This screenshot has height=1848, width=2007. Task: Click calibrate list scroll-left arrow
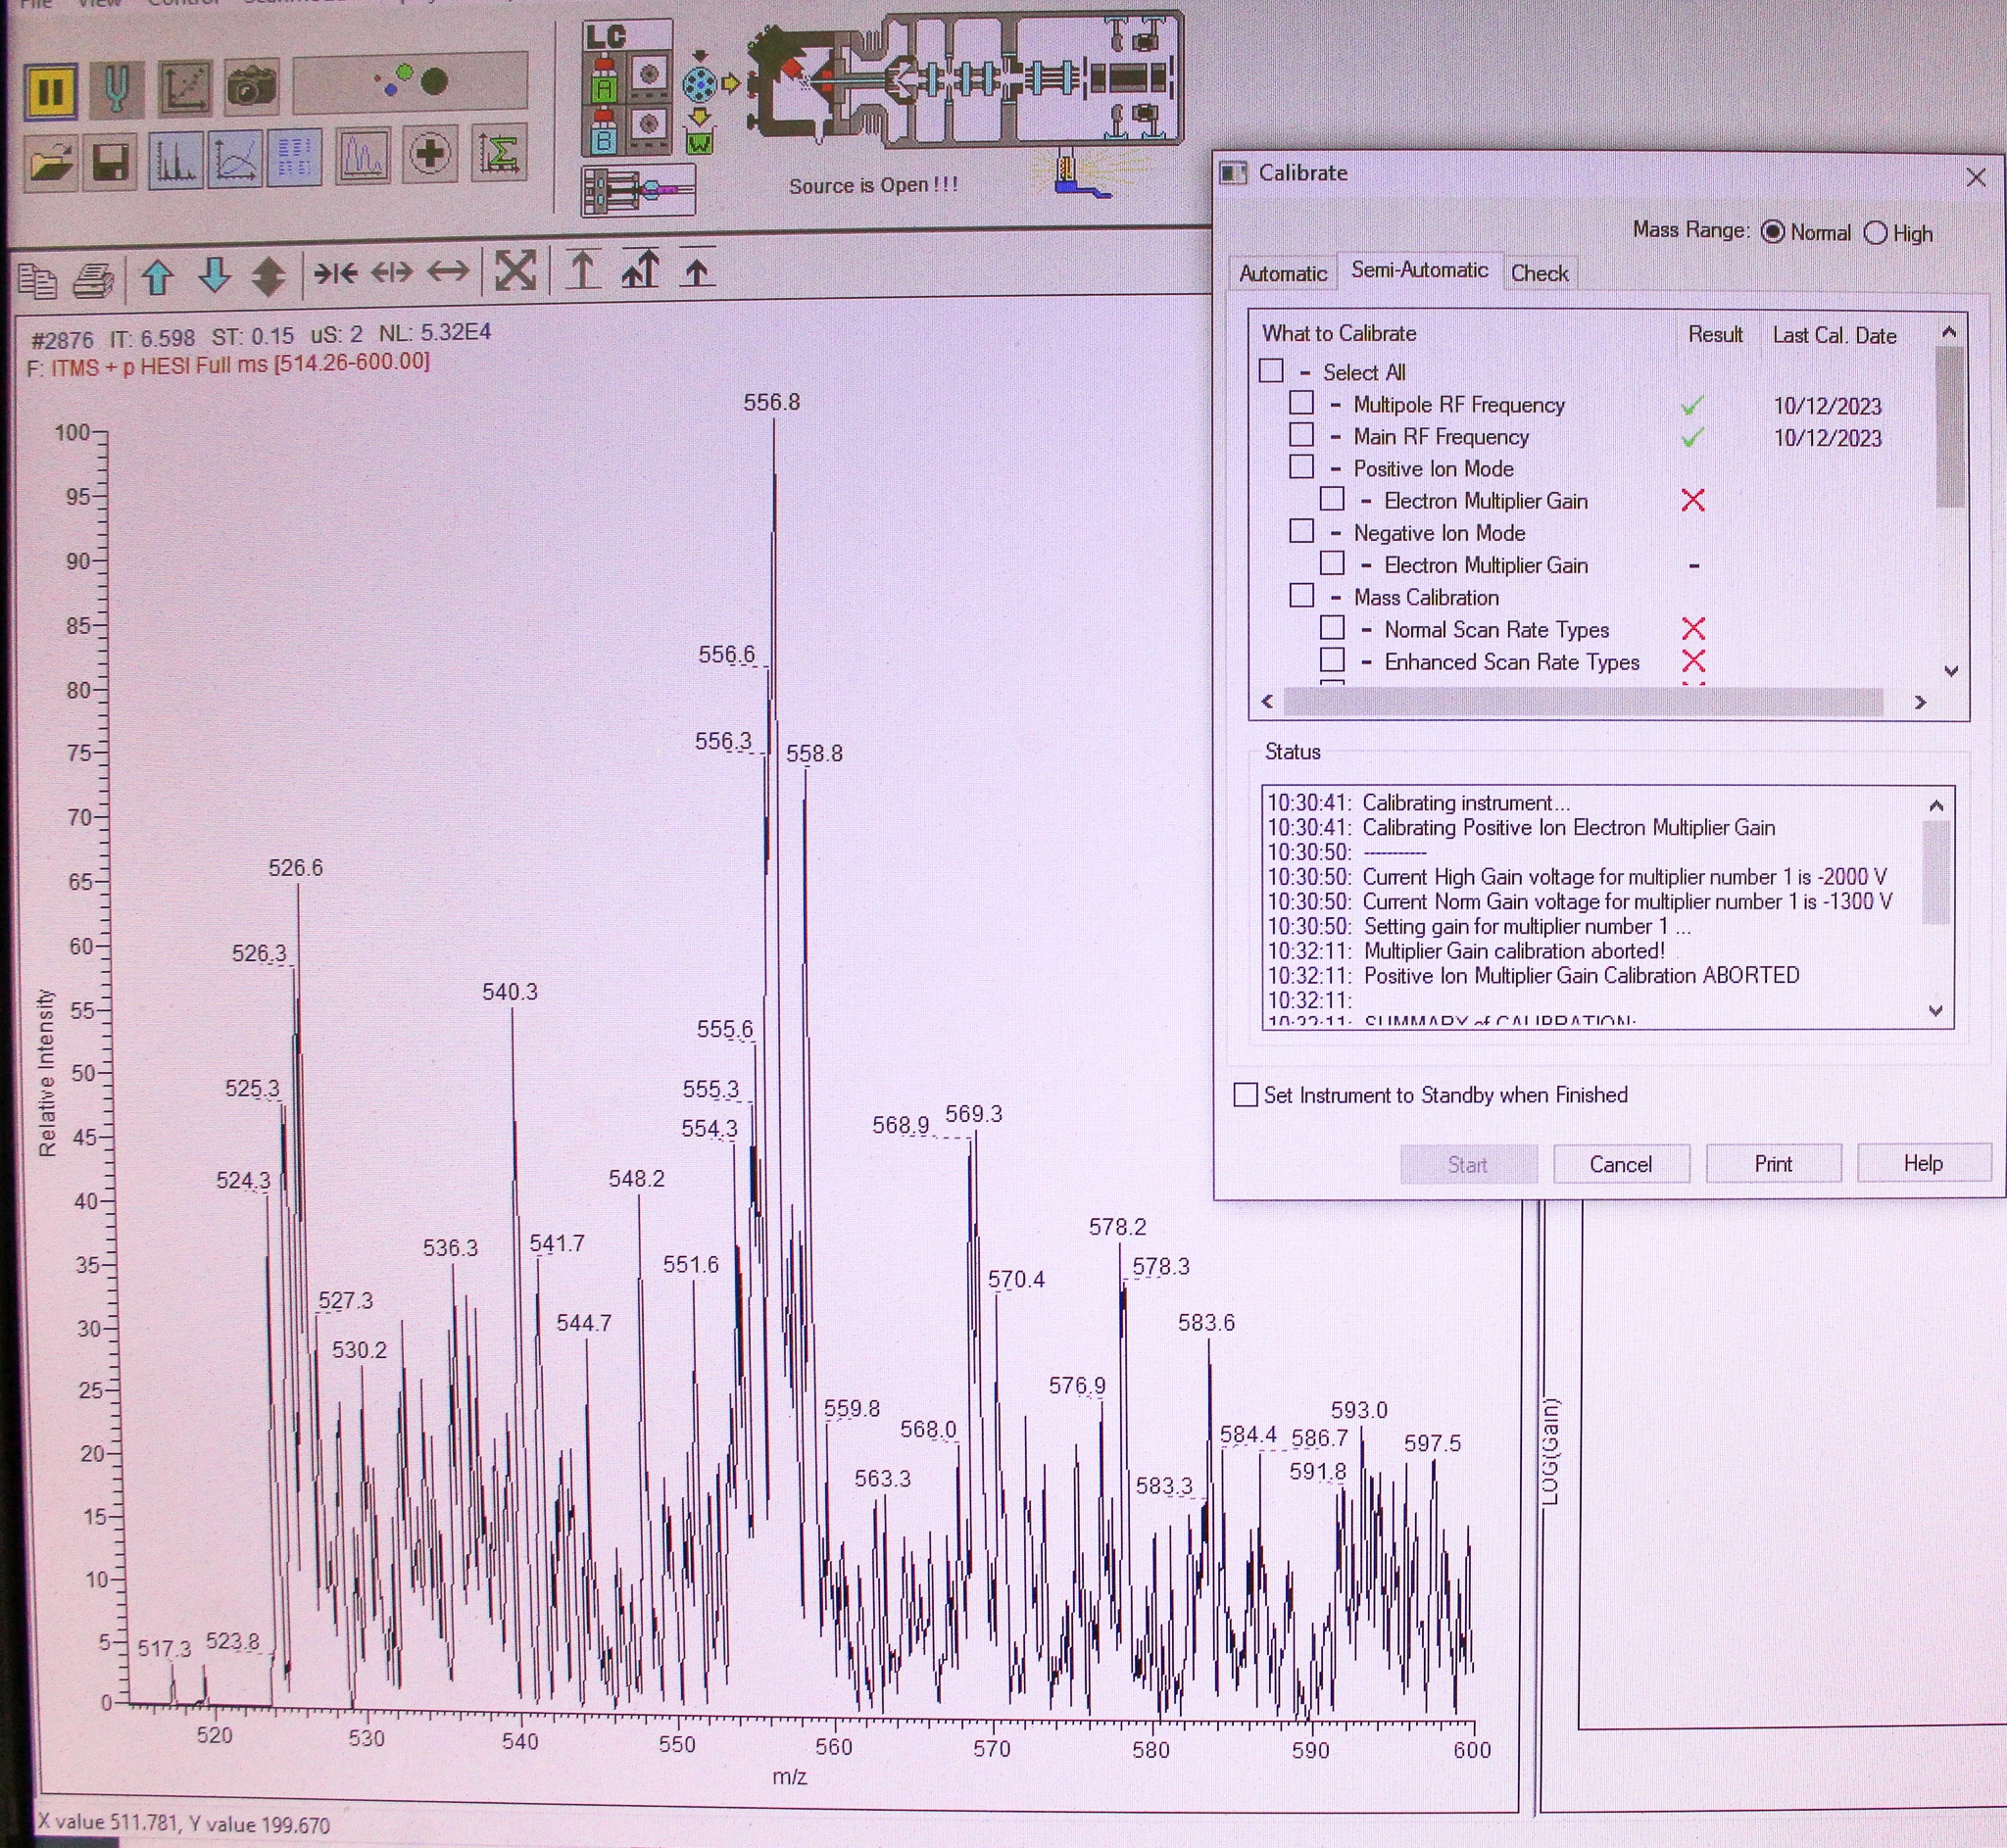pos(1268,701)
